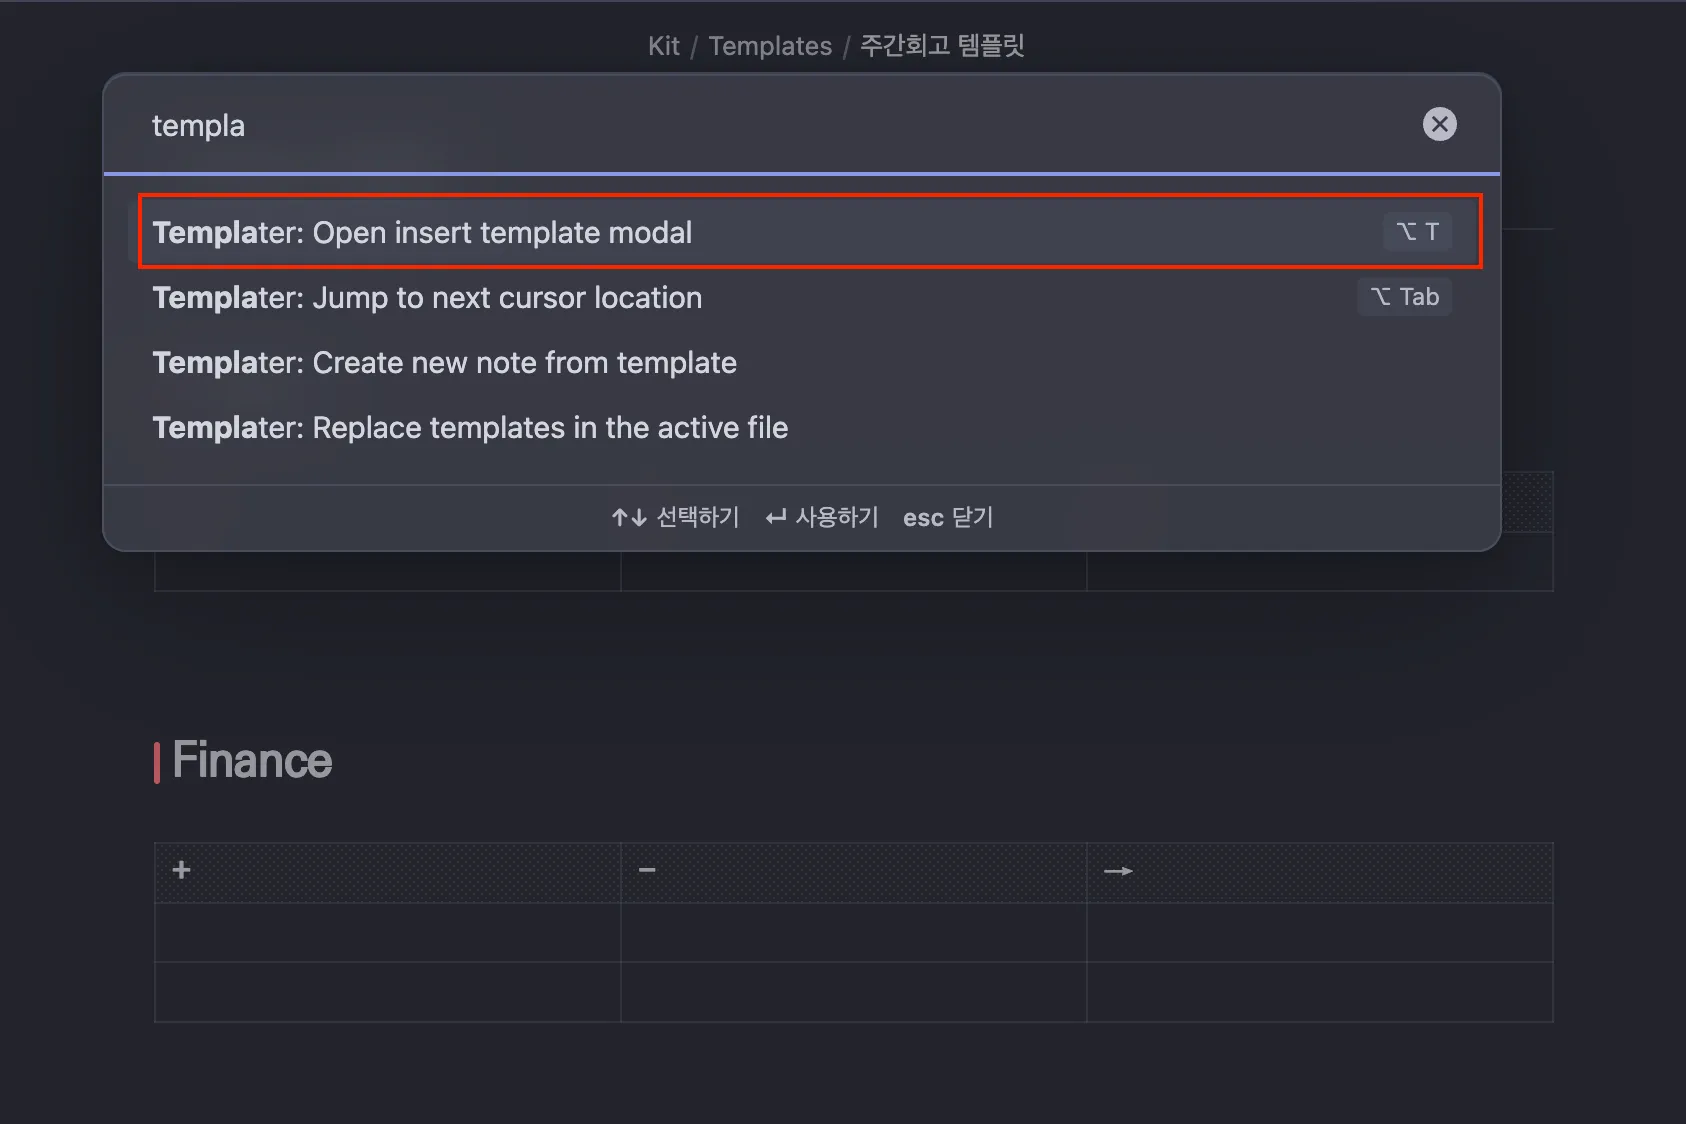Click an empty cell in the Finance table
Image resolution: width=1686 pixels, height=1124 pixels.
coord(387,932)
